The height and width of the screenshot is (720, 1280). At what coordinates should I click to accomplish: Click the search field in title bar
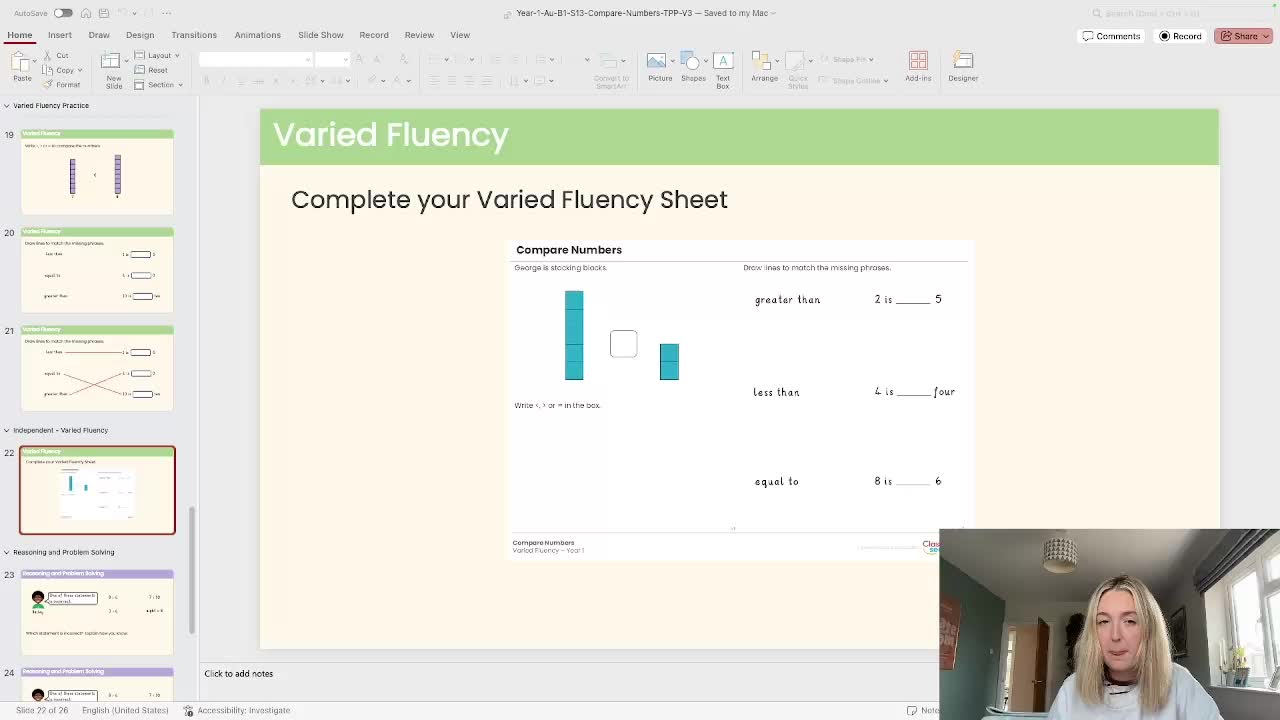(x=1180, y=13)
